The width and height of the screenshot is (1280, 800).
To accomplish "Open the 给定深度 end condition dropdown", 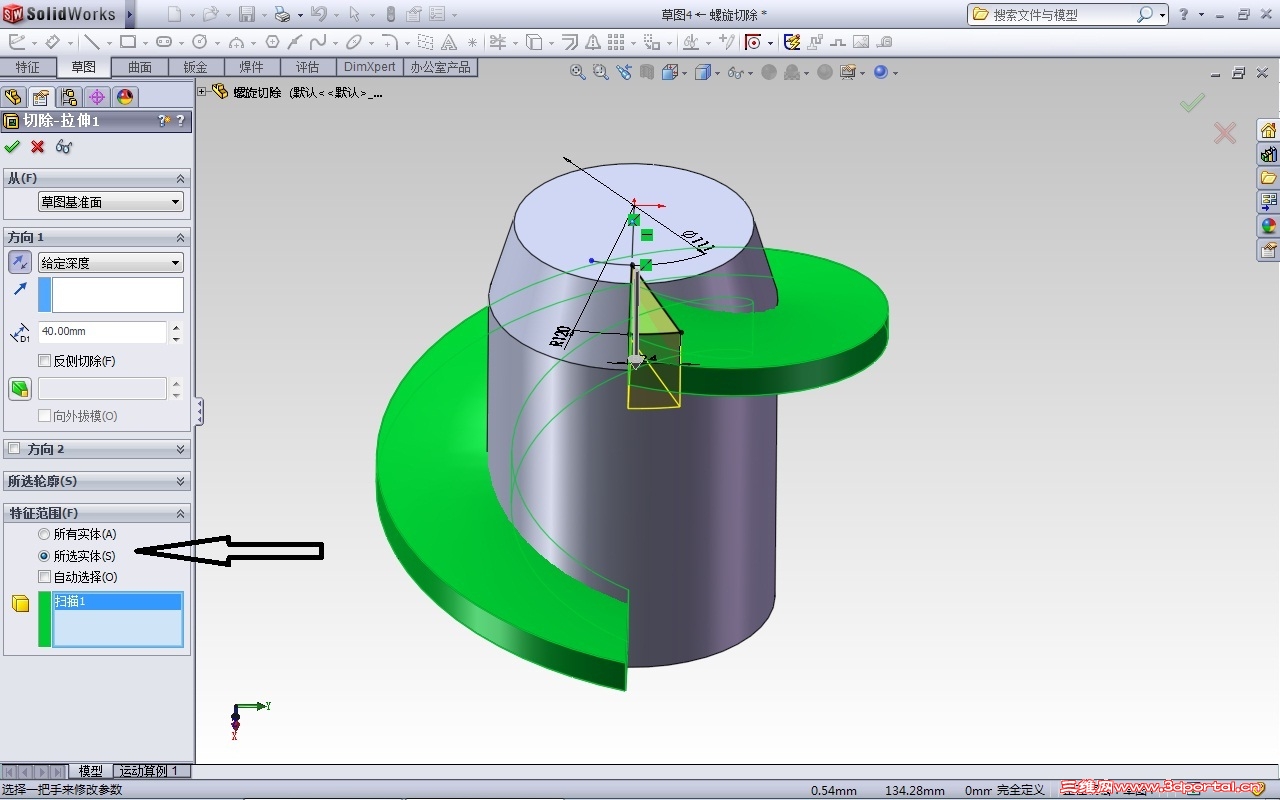I will (x=111, y=263).
